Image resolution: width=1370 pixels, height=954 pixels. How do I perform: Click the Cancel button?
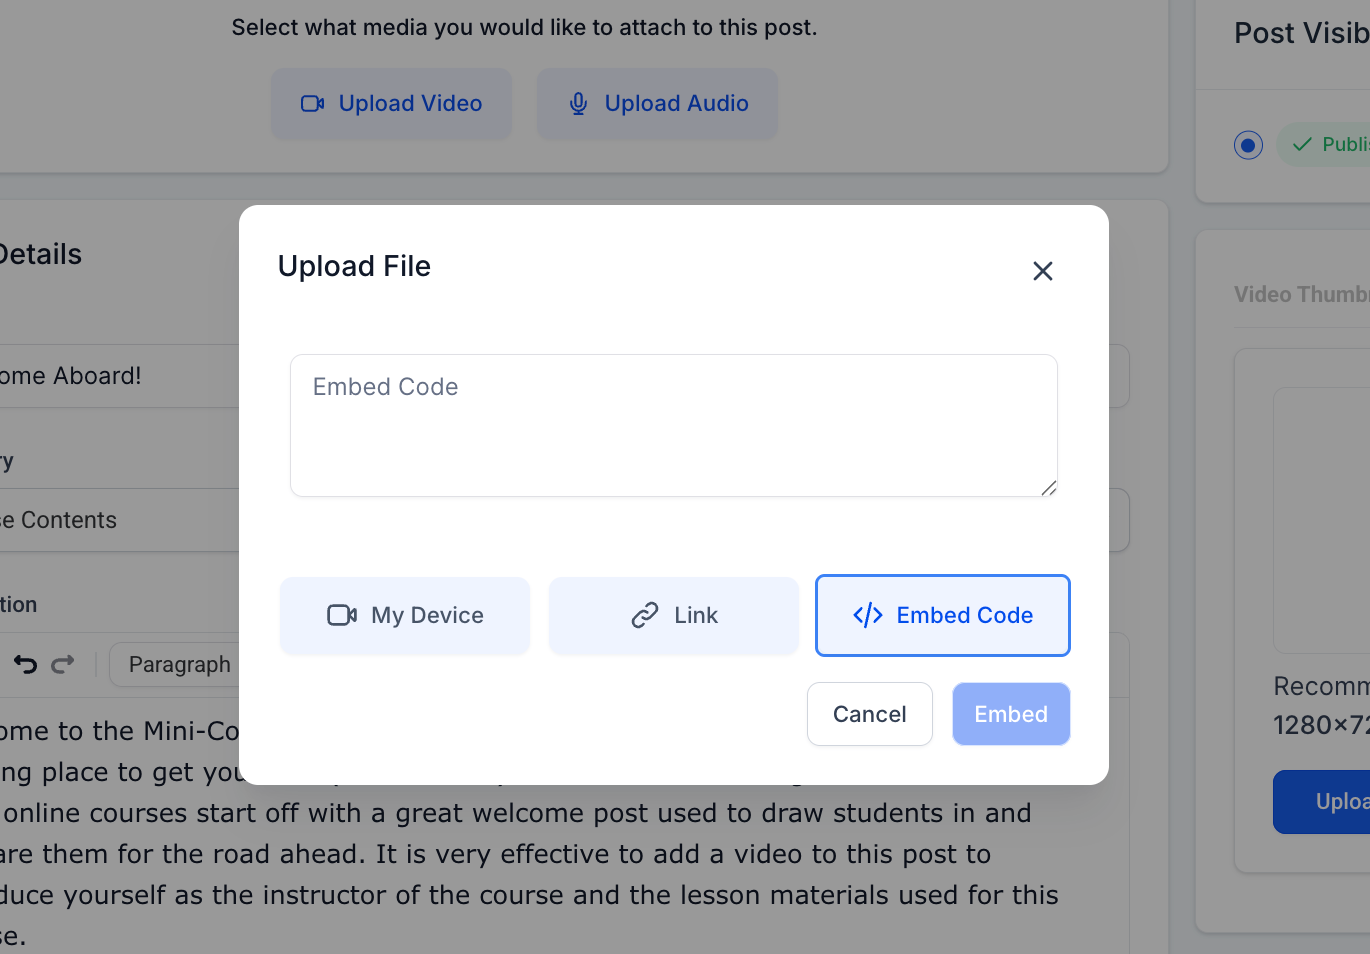coord(870,714)
